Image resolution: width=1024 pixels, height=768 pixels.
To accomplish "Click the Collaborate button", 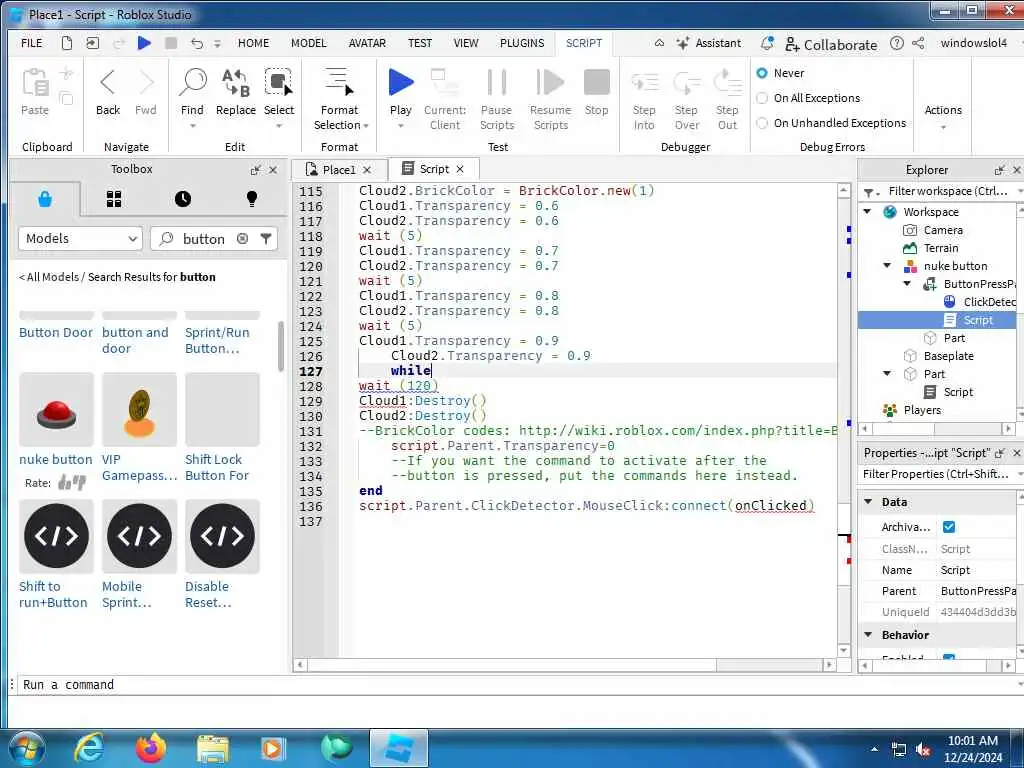I will (x=831, y=44).
